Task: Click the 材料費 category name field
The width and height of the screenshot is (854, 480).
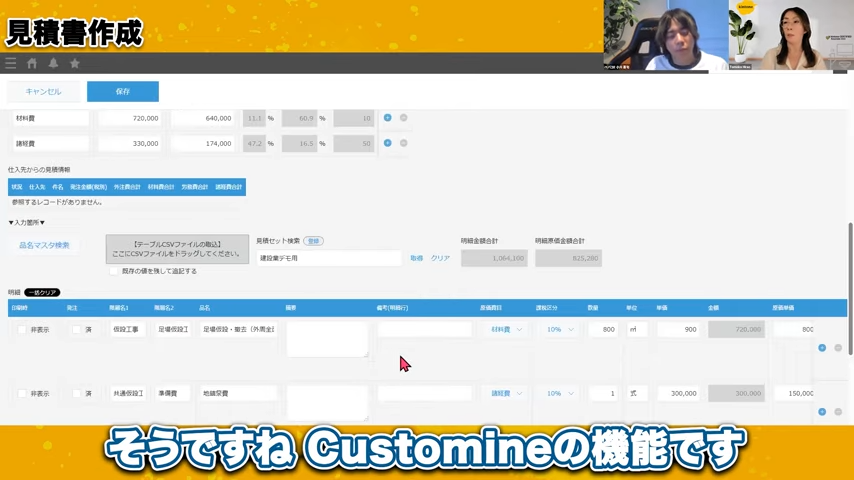Action: (x=50, y=118)
